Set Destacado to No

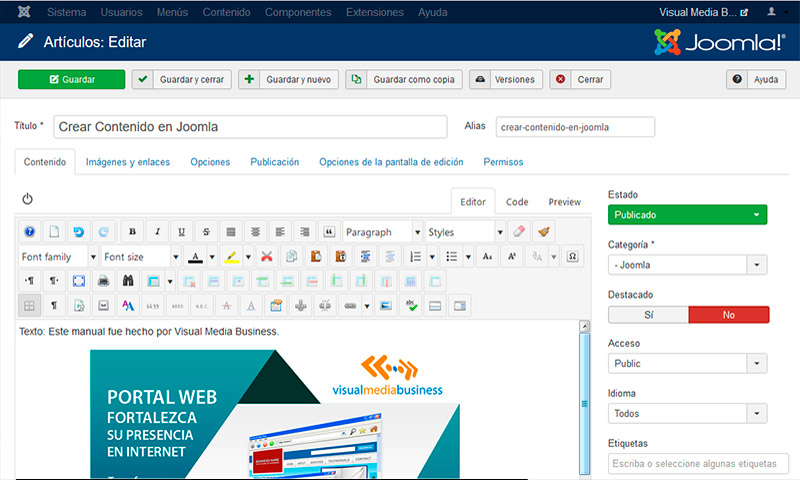(x=729, y=315)
